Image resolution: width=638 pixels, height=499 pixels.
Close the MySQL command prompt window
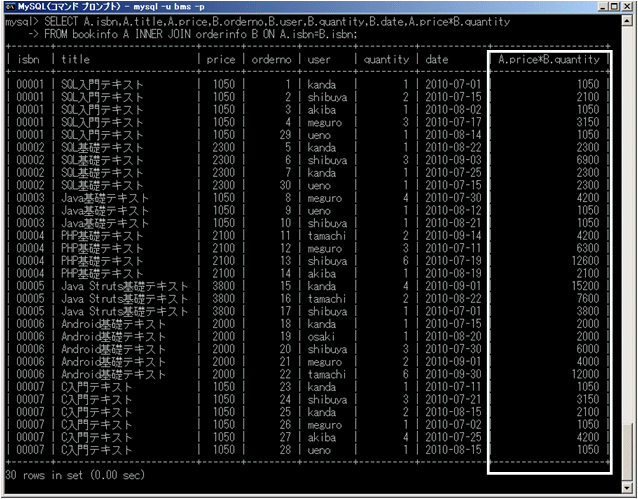(627, 7)
